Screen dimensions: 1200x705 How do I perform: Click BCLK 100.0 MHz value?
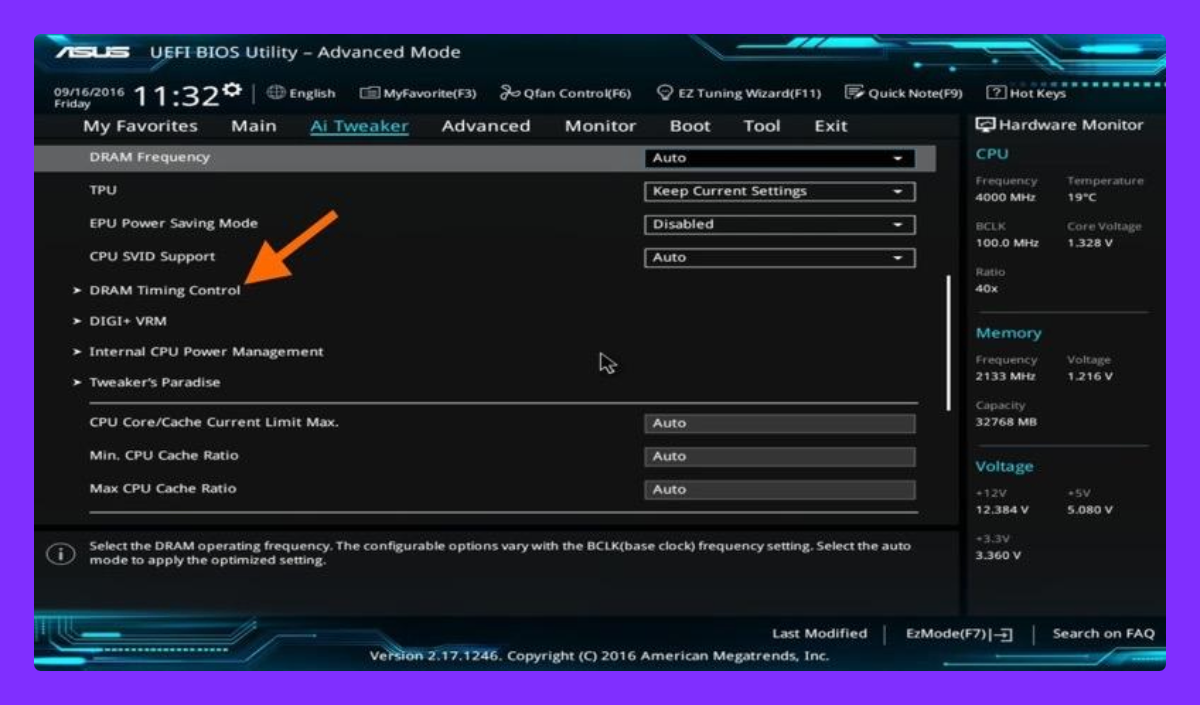1007,243
